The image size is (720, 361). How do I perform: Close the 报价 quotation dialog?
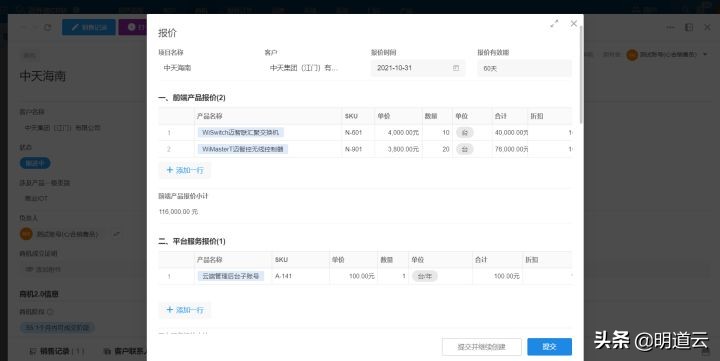(x=574, y=23)
